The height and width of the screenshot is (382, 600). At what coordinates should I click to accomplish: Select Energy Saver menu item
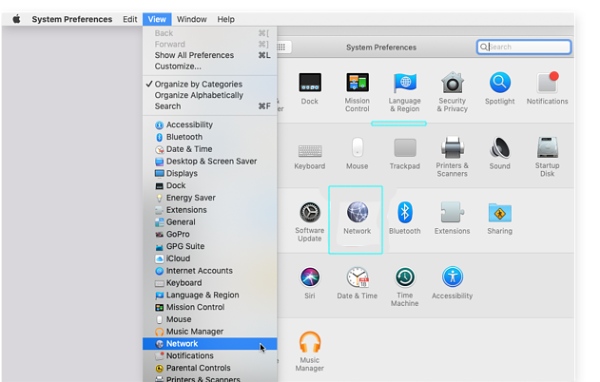(210, 198)
